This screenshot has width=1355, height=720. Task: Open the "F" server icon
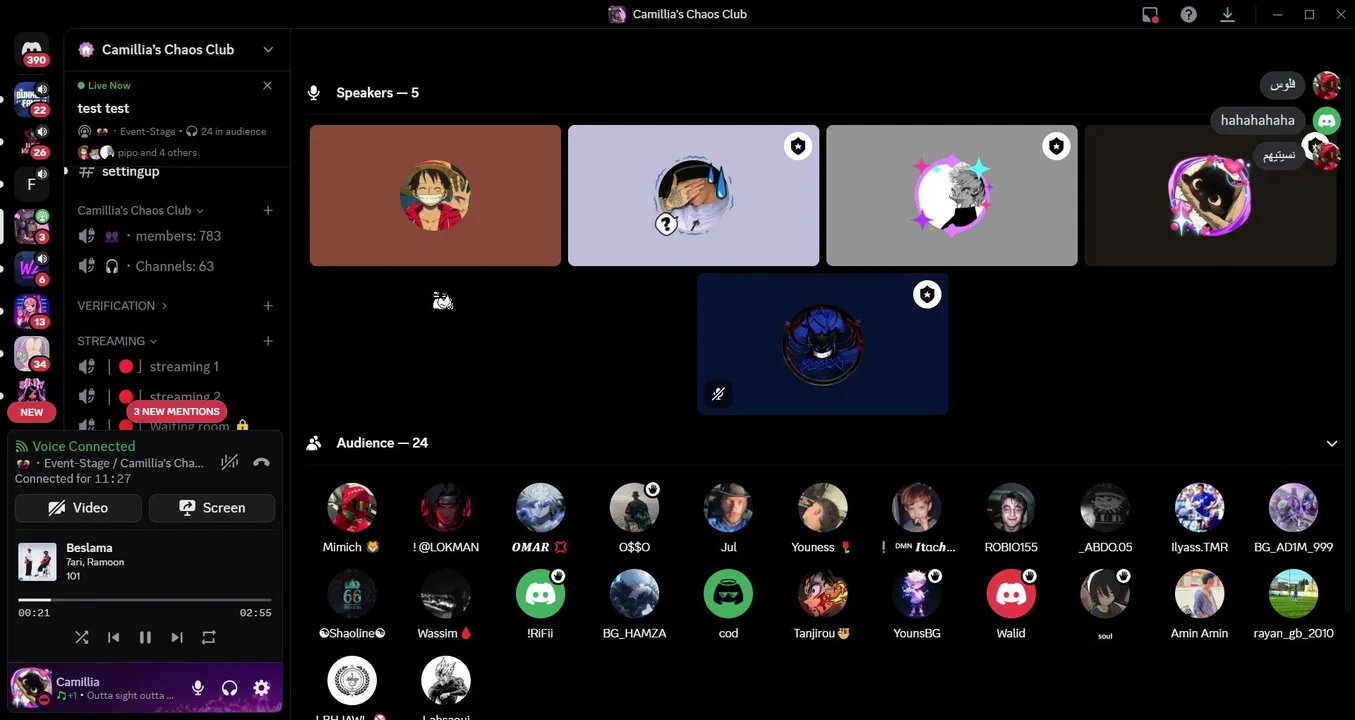click(x=31, y=184)
